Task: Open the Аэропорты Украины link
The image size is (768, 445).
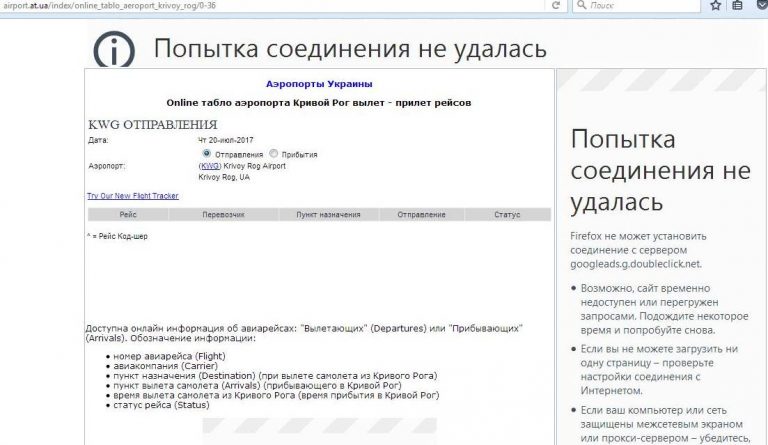Action: pos(318,83)
